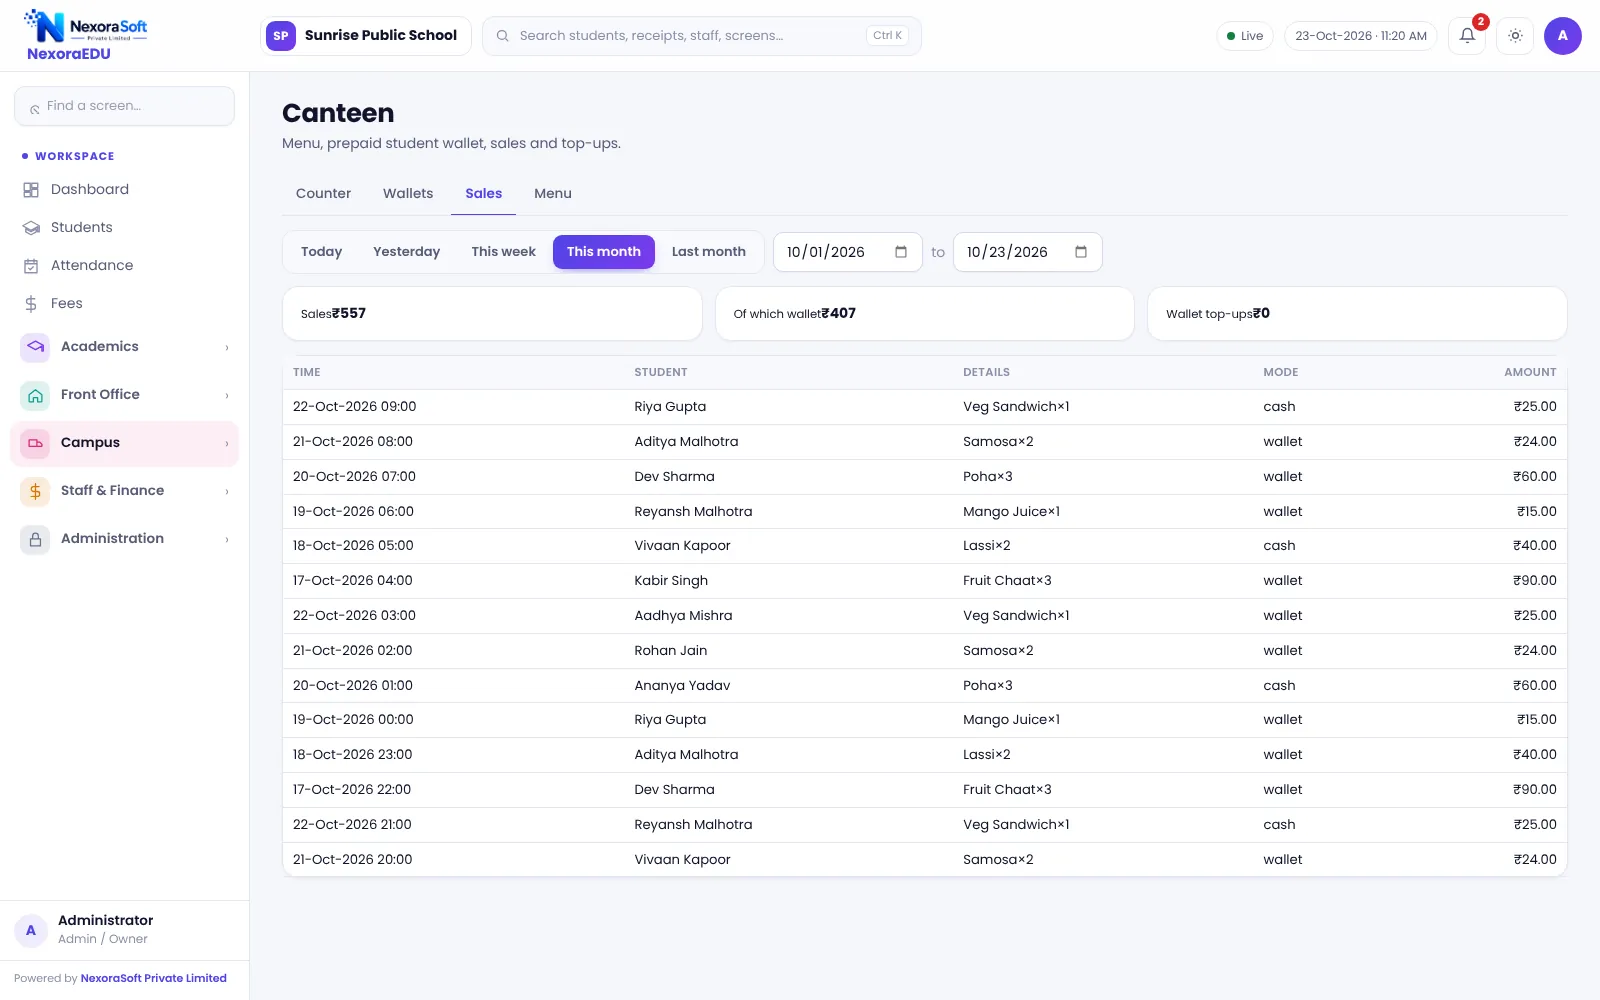1600x1000 pixels.
Task: Toggle the light/dark theme icon
Action: click(1515, 36)
